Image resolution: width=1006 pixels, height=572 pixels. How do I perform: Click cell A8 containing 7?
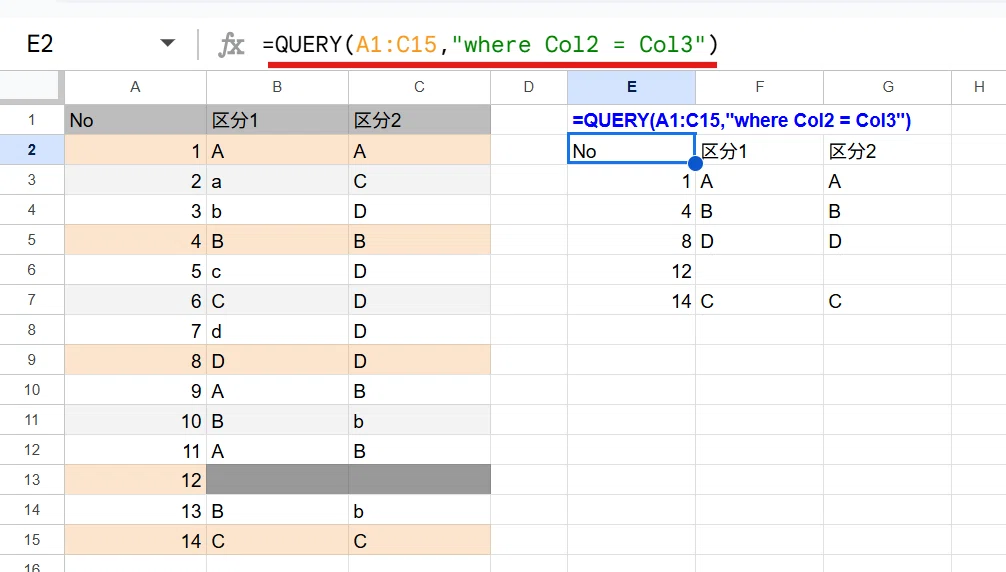135,330
